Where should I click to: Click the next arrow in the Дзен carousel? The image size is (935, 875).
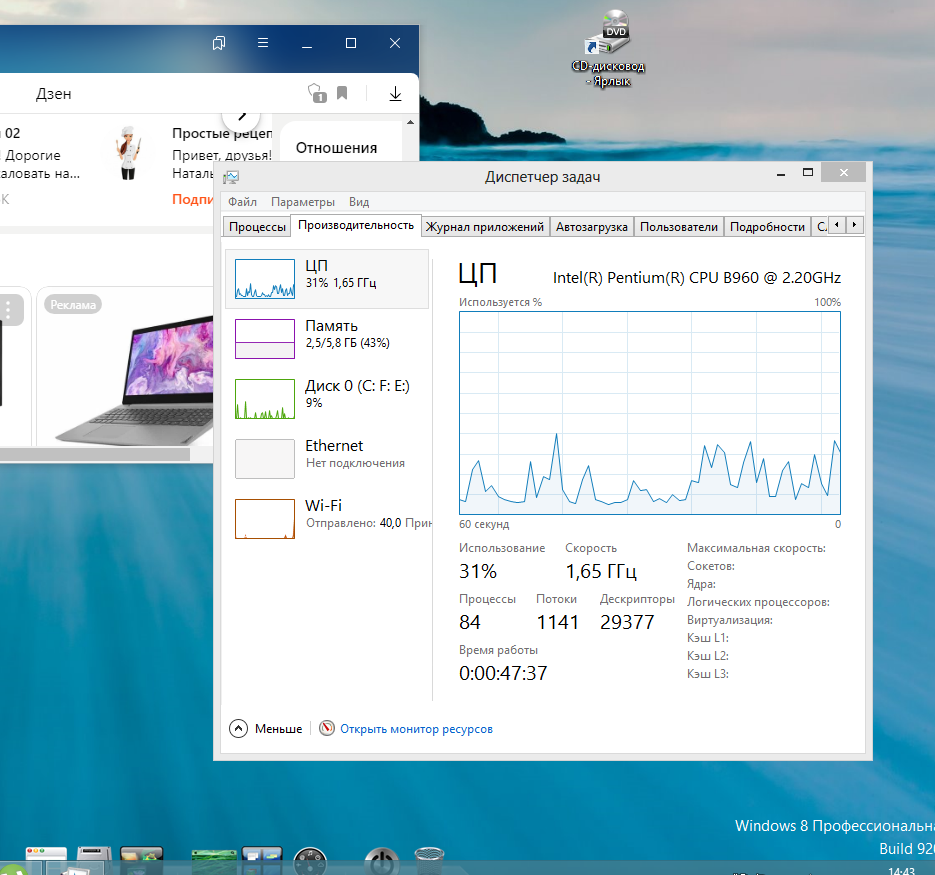[x=242, y=115]
